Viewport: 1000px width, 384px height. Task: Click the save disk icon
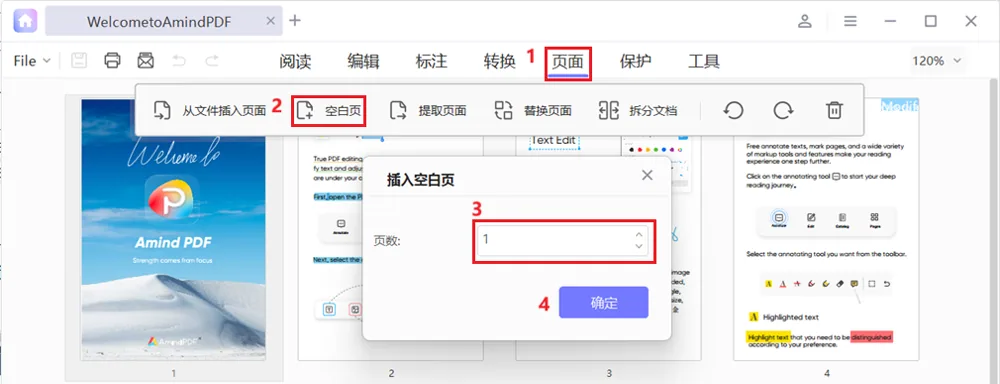(79, 61)
